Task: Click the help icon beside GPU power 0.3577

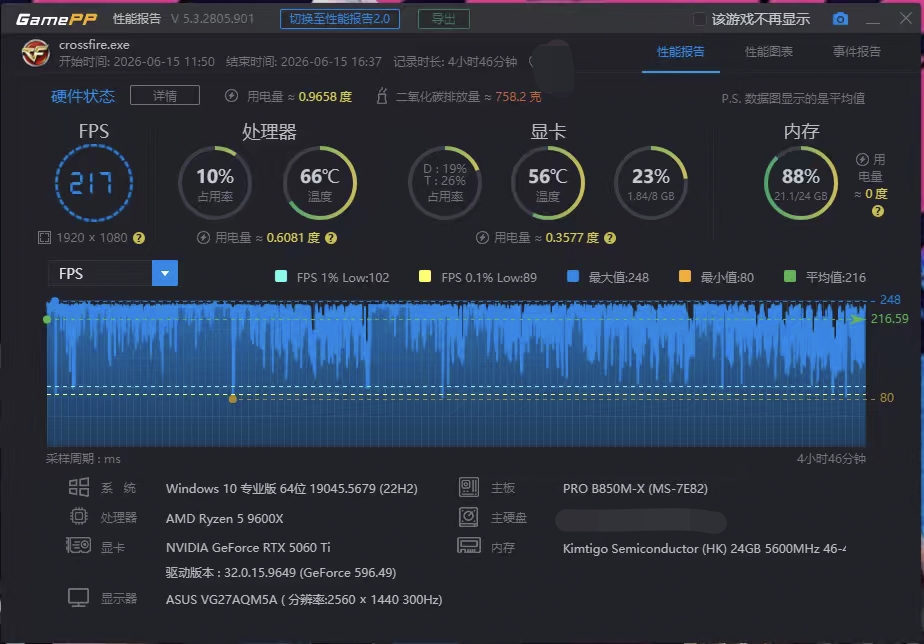Action: [610, 238]
